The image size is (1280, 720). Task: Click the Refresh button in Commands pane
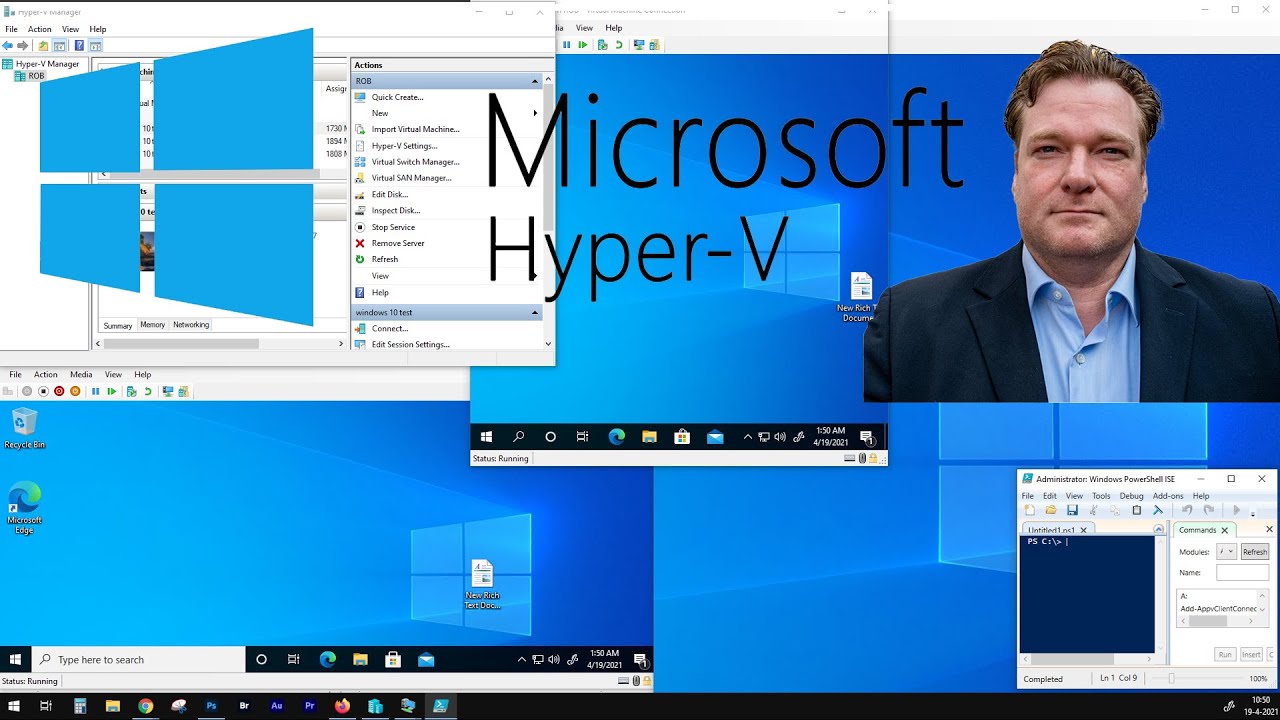(x=1255, y=552)
